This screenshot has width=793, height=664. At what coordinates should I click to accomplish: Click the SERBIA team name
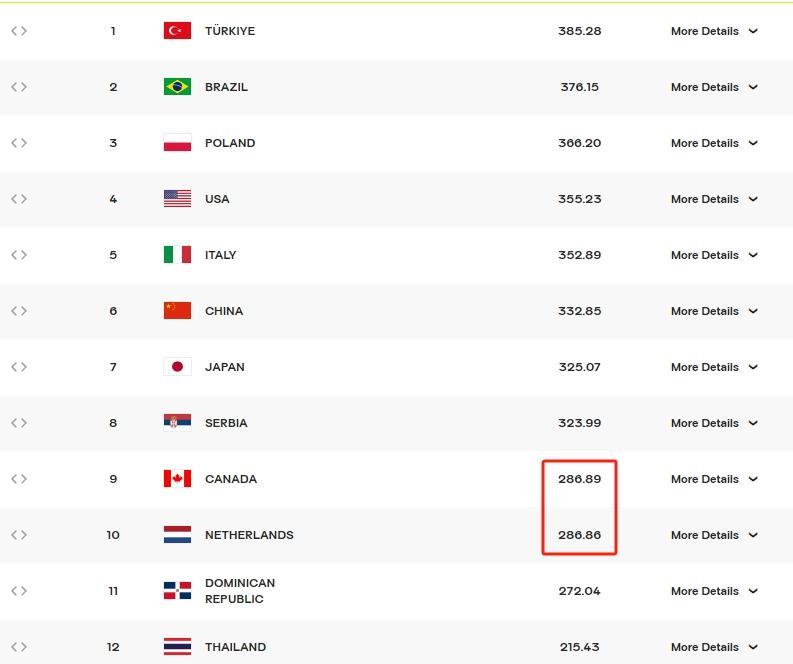pos(226,423)
